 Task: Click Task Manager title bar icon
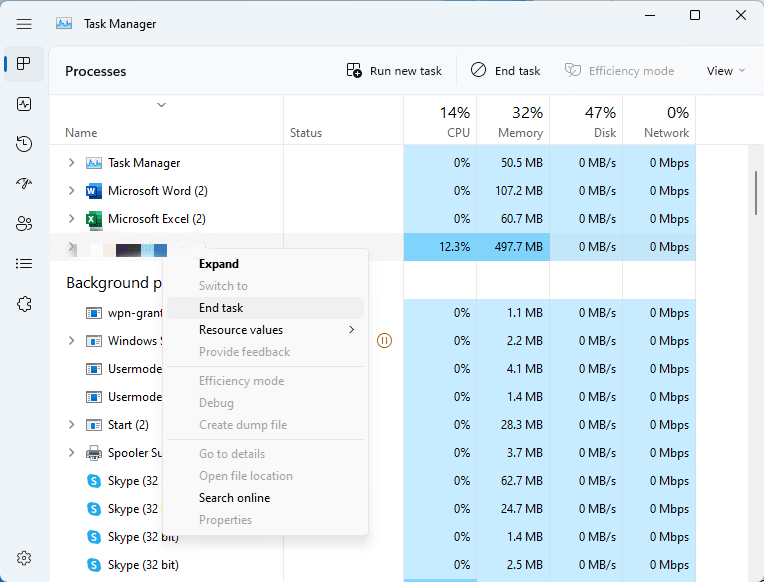click(x=64, y=23)
